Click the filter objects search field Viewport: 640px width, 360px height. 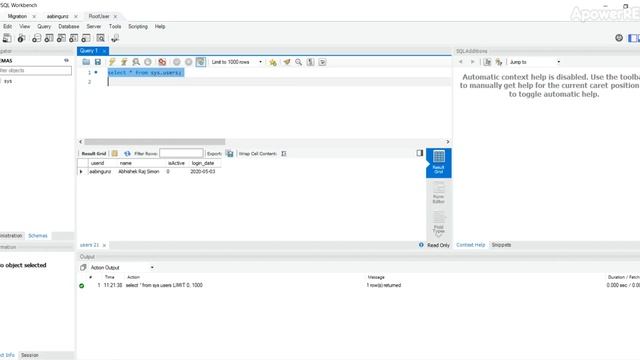coord(36,71)
